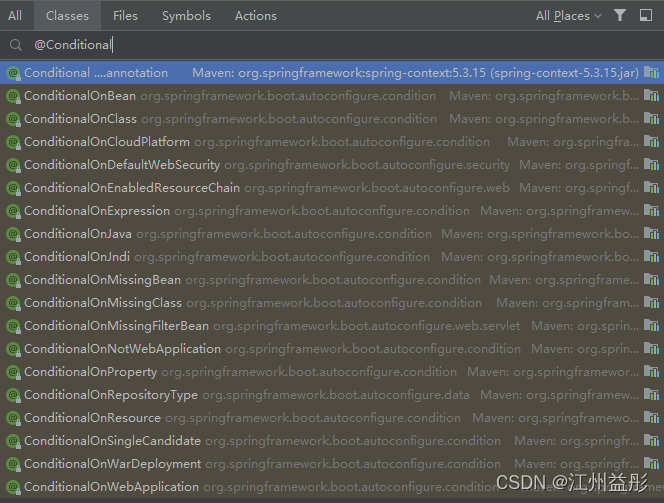
Task: Select the Conditional annotation result
Action: [332, 73]
